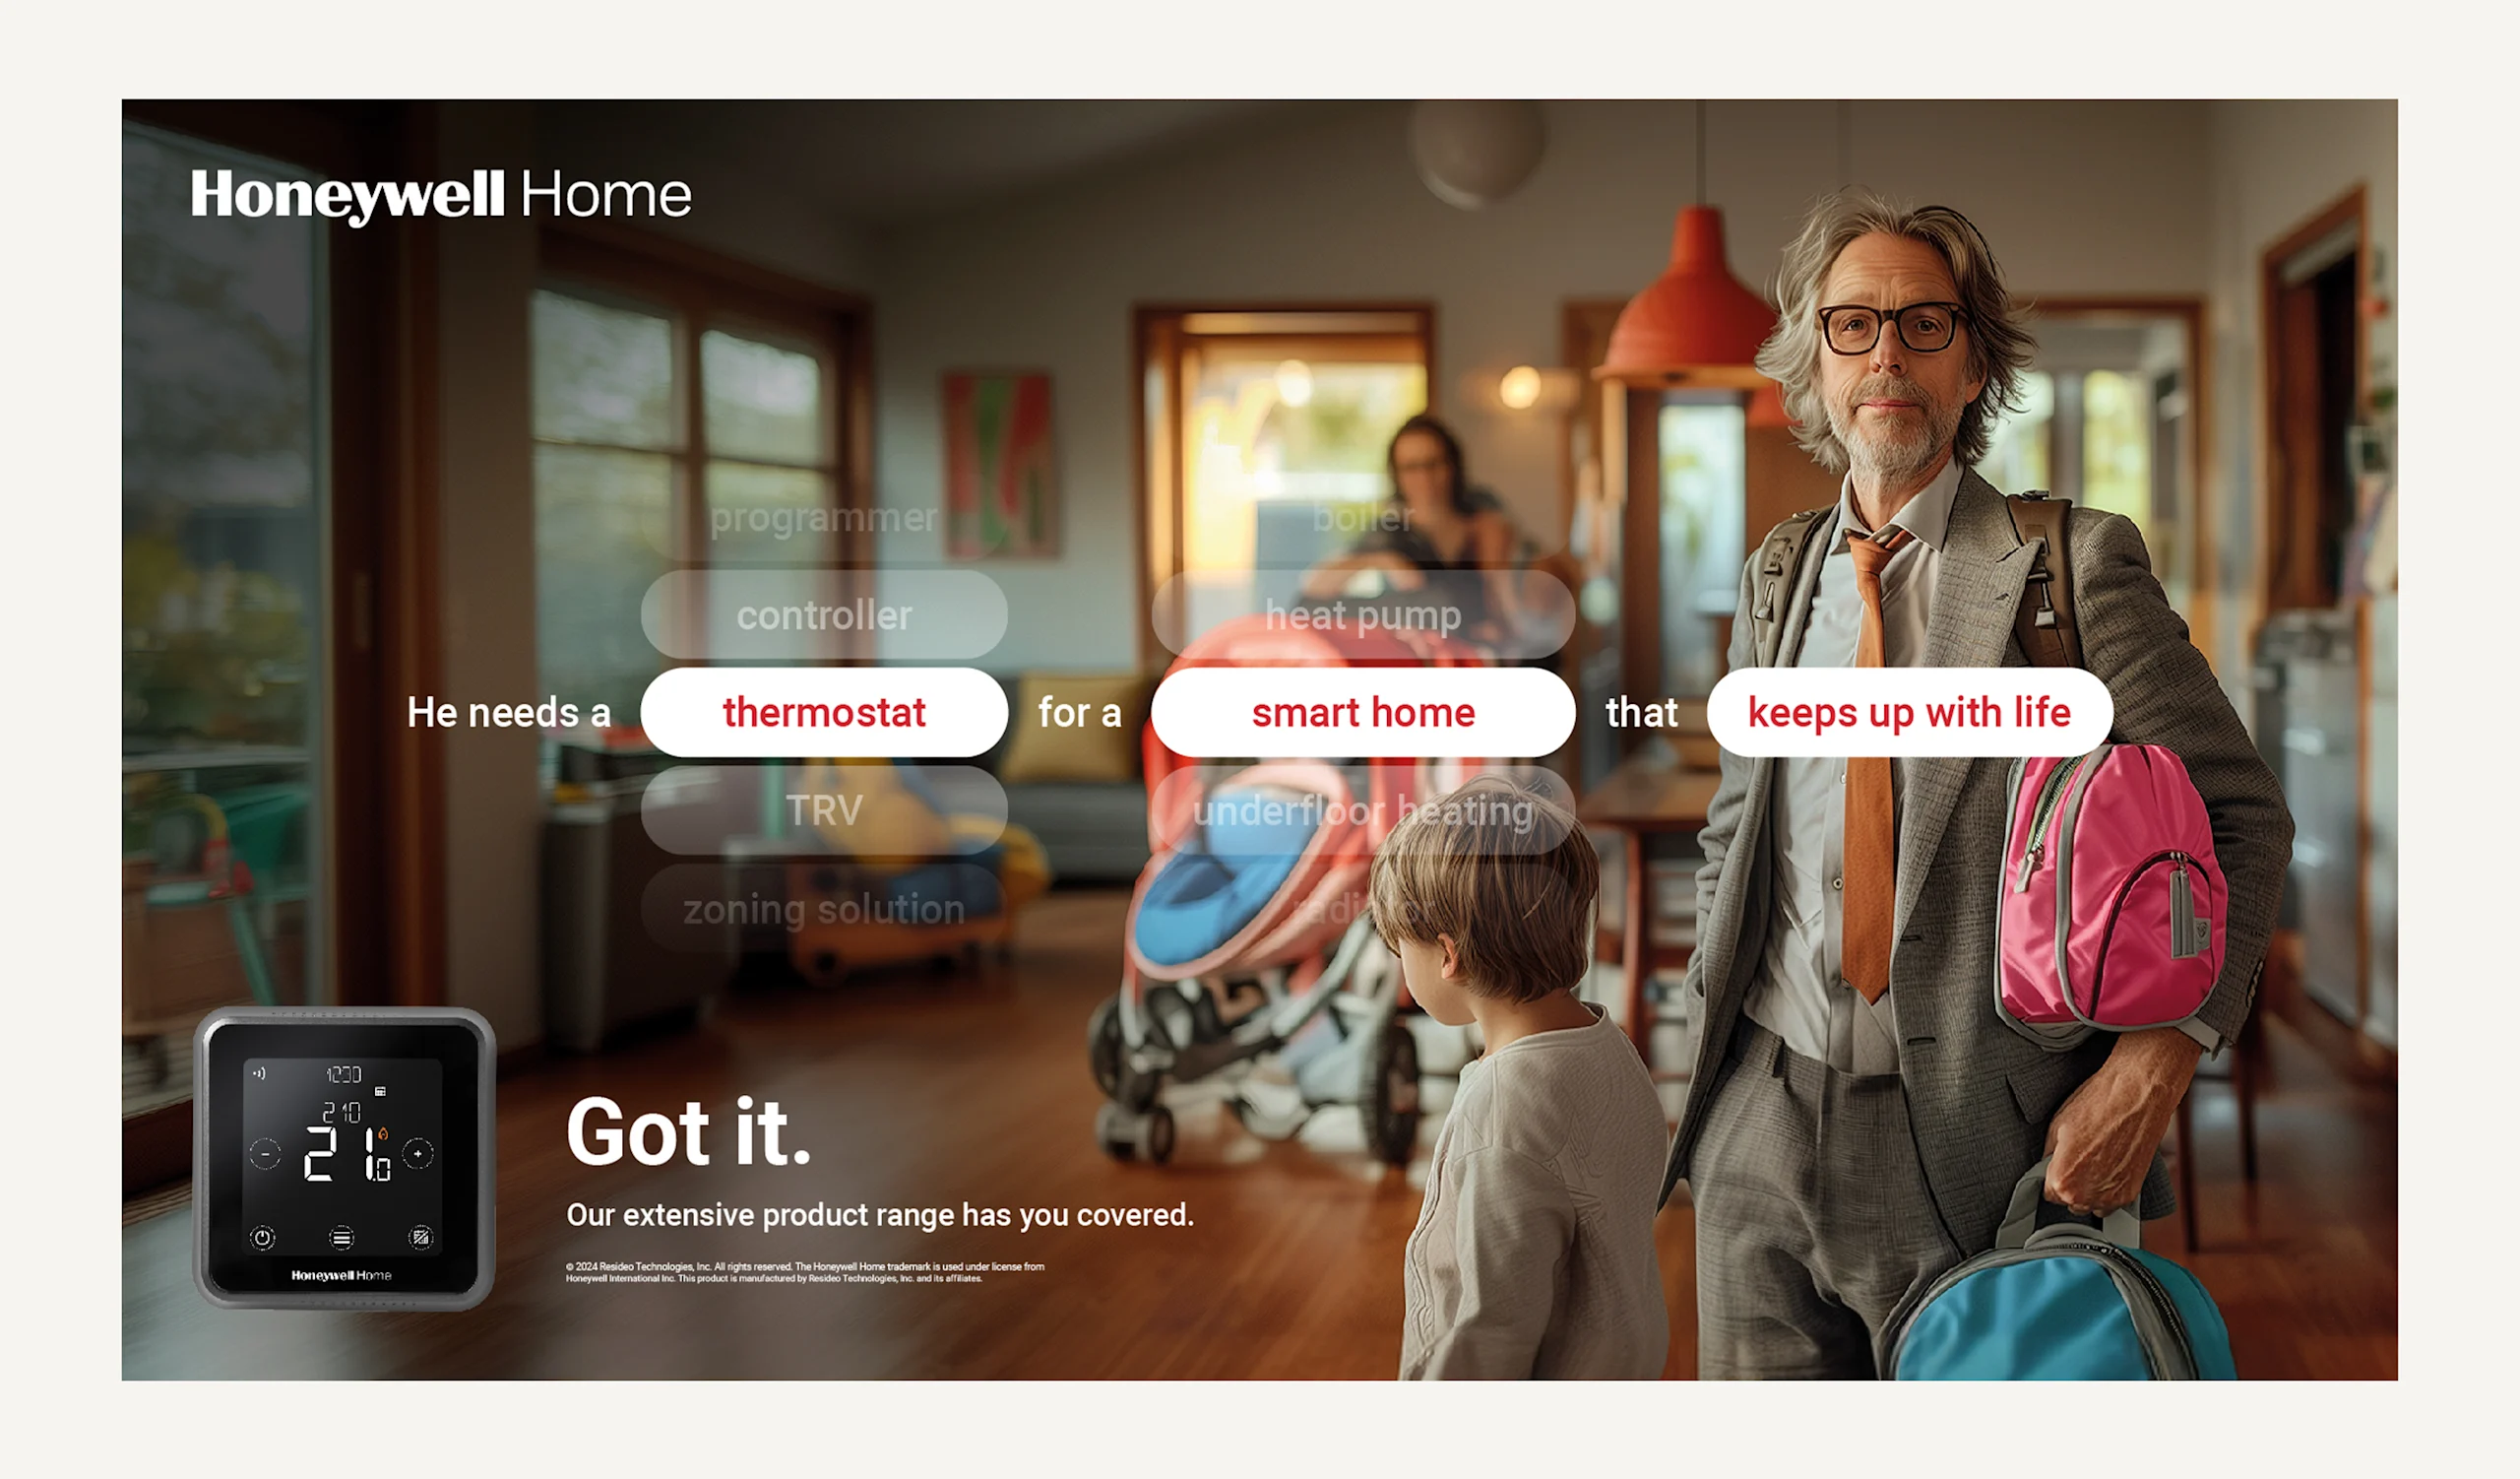Expand the controller dropdown alternatives

coord(825,614)
